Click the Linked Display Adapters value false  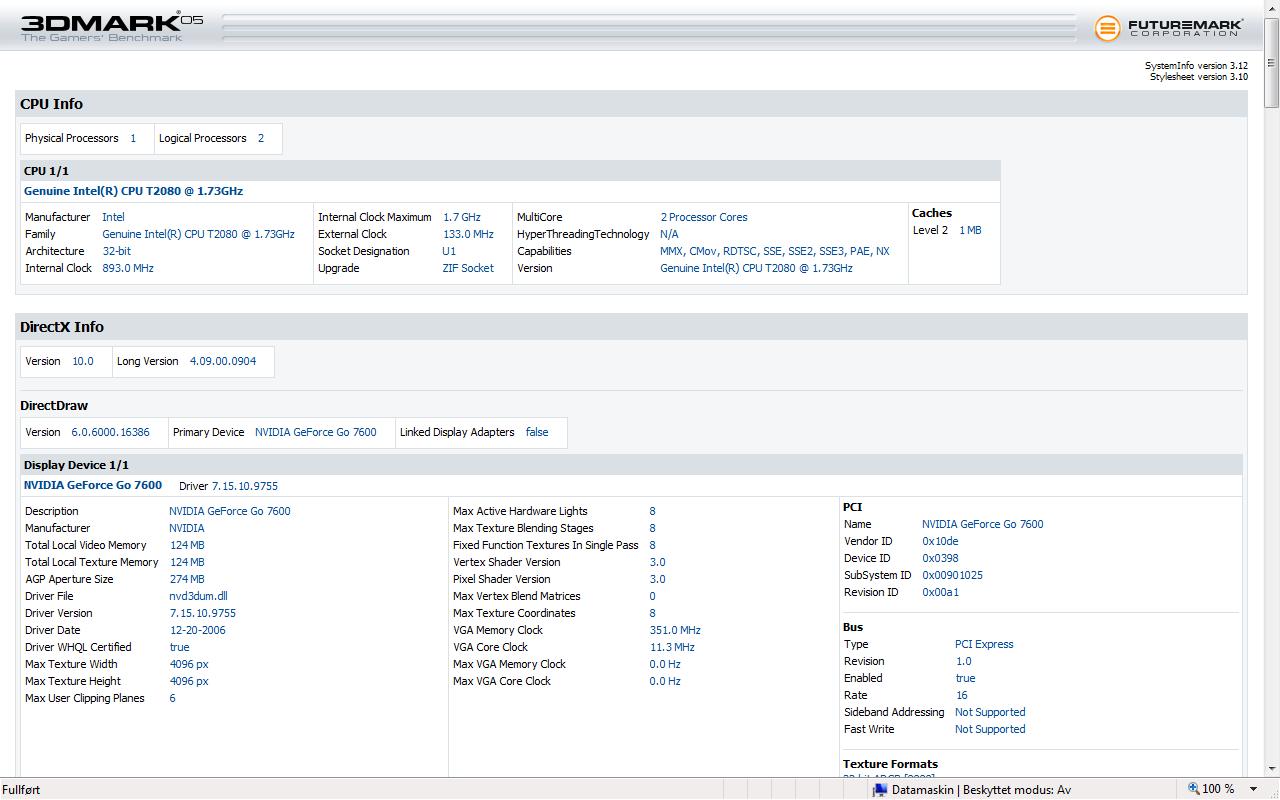point(537,432)
